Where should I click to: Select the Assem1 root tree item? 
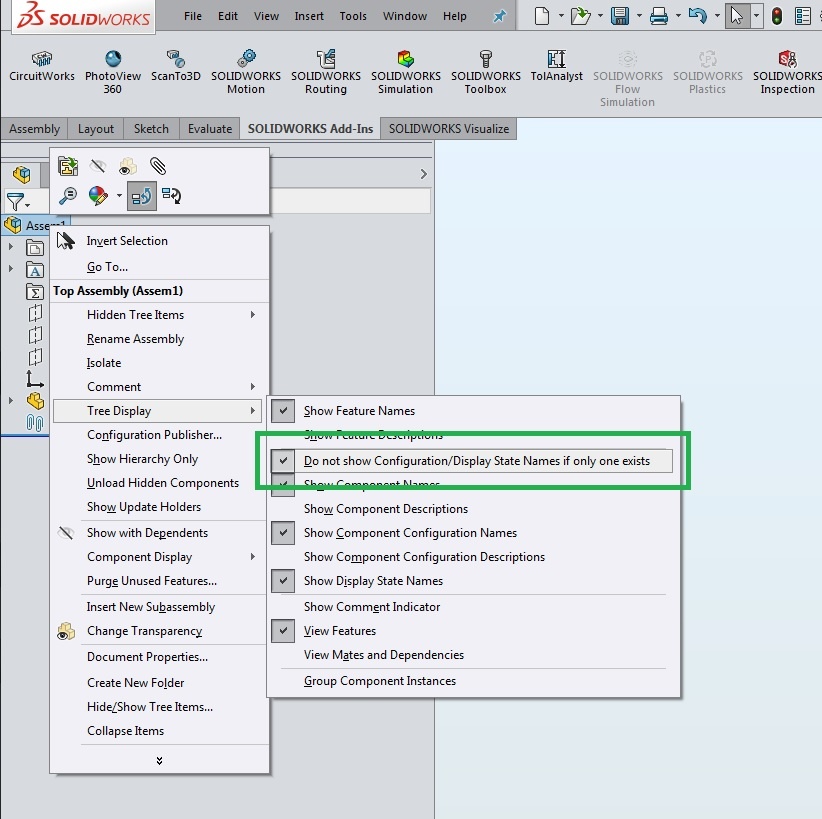click(x=34, y=225)
